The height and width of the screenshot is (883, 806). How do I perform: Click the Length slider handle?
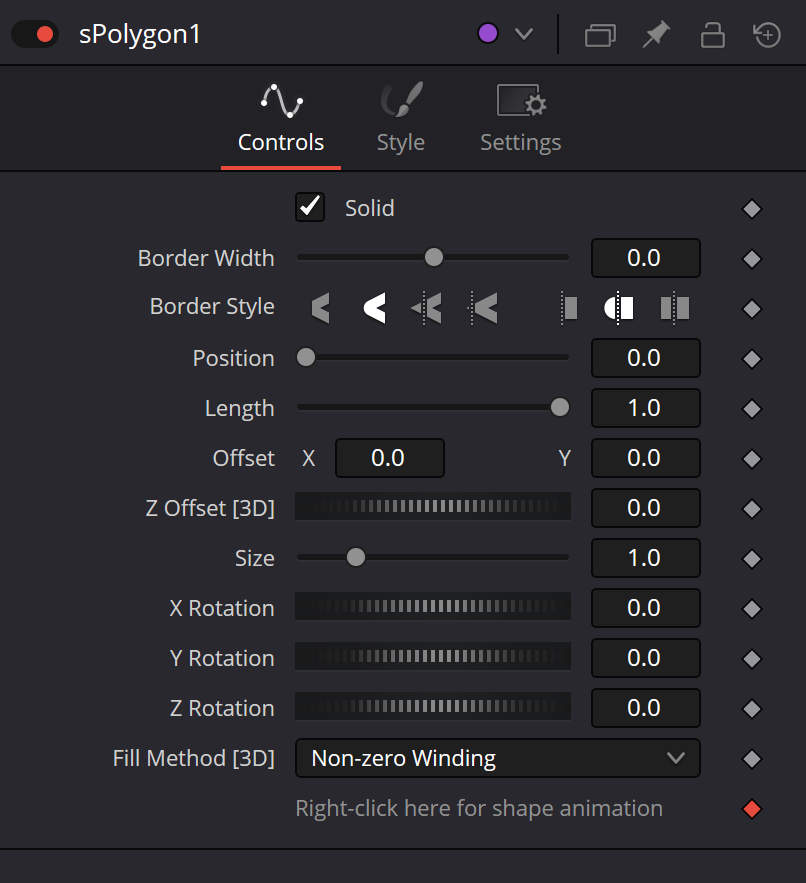pyautogui.click(x=560, y=407)
